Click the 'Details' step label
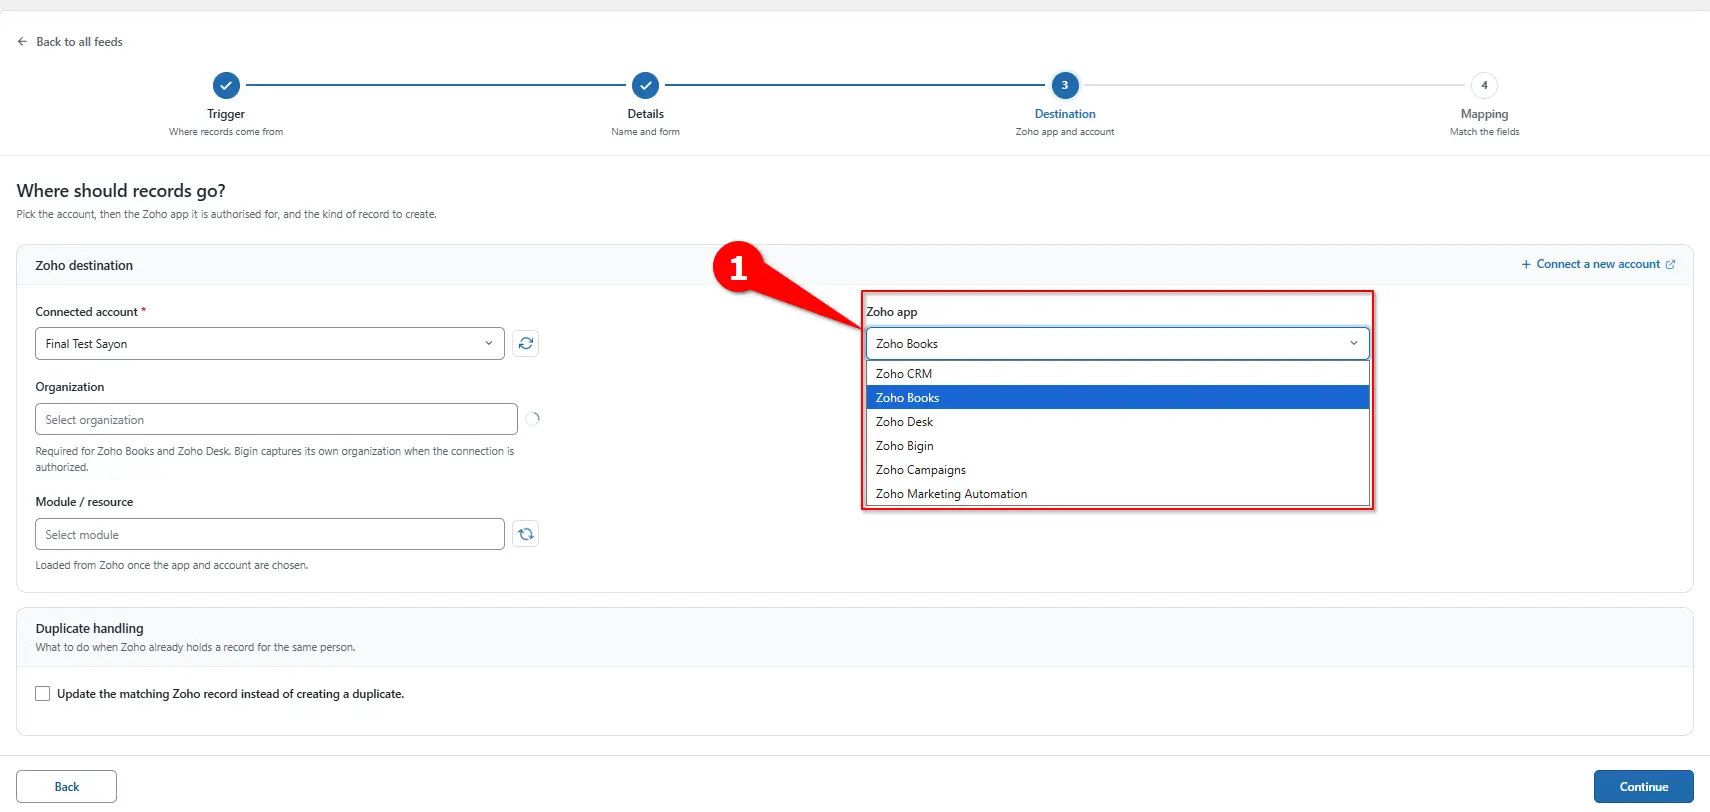Screen dimensions: 1710x812 coord(646,114)
